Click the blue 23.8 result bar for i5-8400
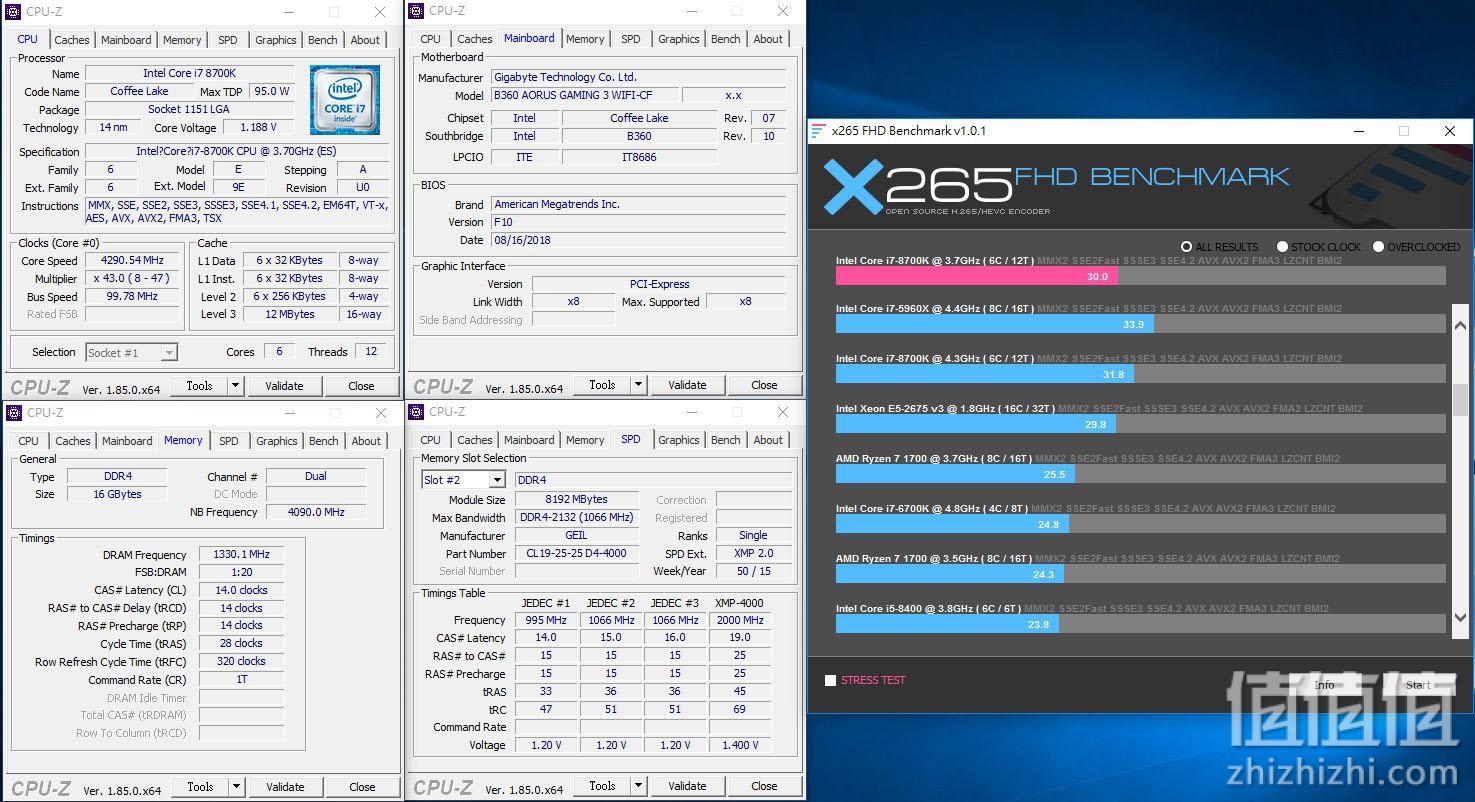The height and width of the screenshot is (802, 1475). (947, 624)
